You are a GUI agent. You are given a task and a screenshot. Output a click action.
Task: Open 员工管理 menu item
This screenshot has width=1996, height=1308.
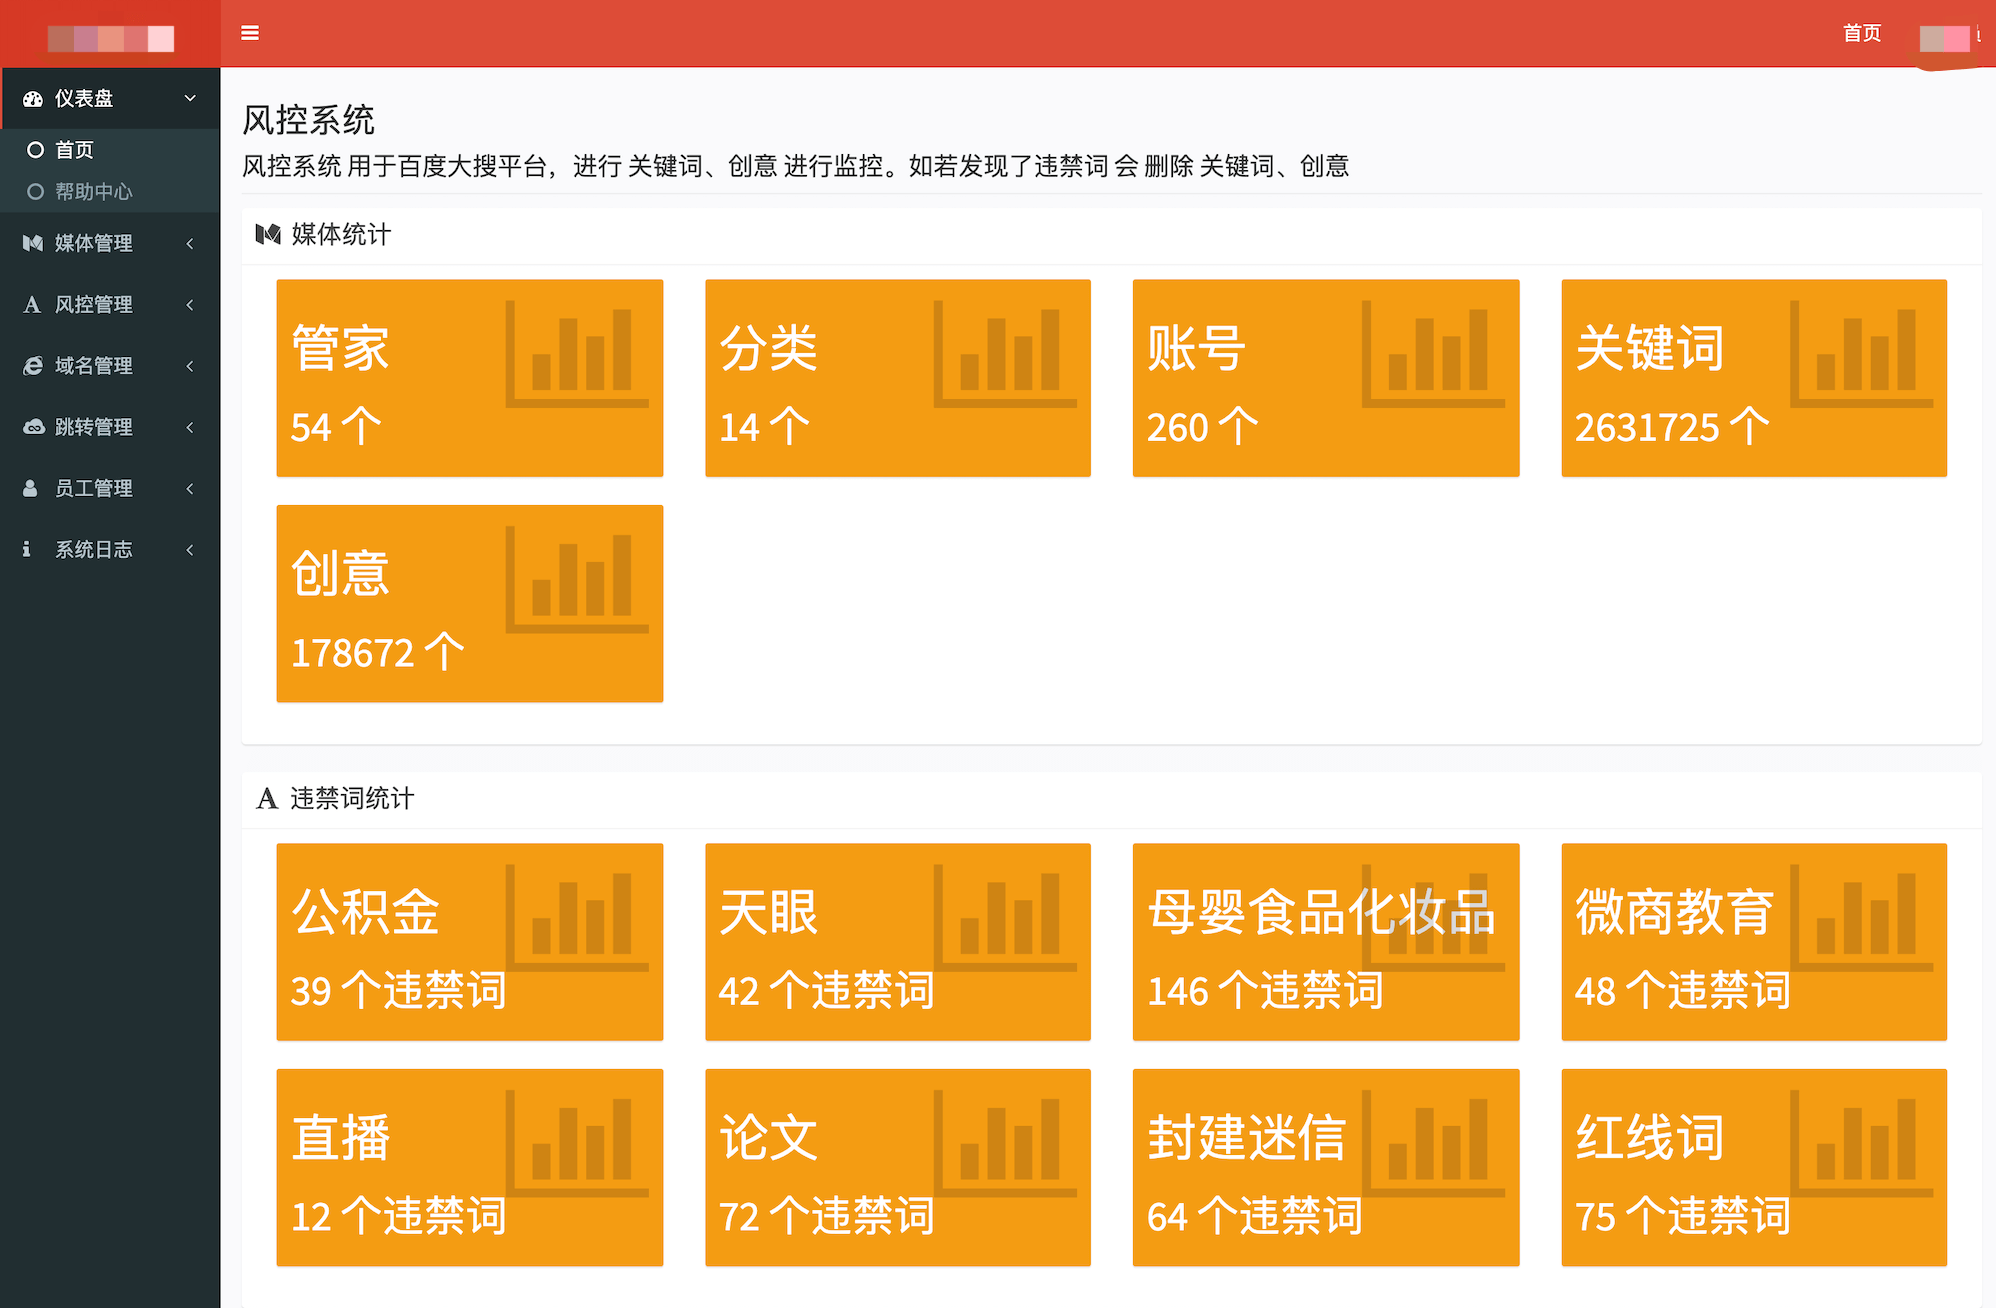pyautogui.click(x=110, y=488)
